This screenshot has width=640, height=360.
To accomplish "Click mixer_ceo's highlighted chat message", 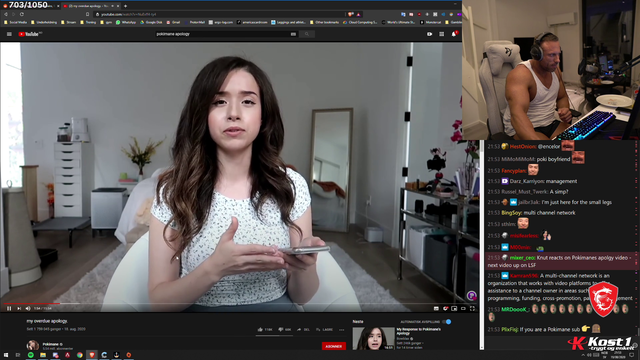I will point(560,261).
